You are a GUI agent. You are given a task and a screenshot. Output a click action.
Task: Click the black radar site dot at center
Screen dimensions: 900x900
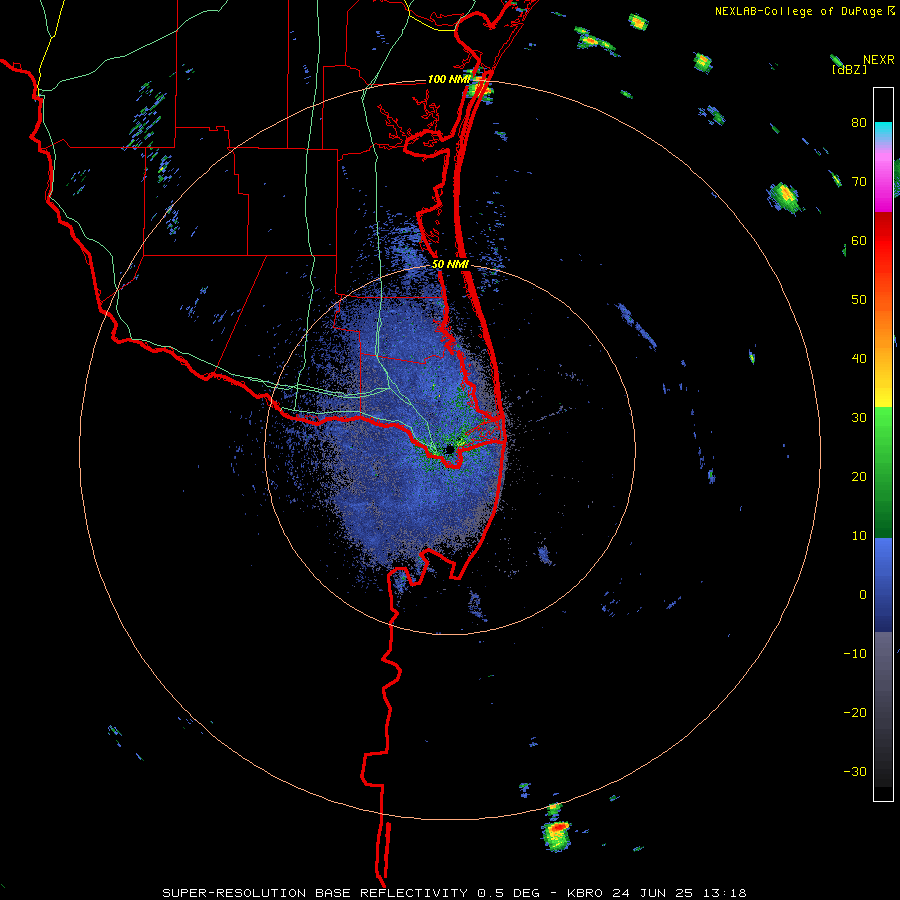click(x=450, y=449)
